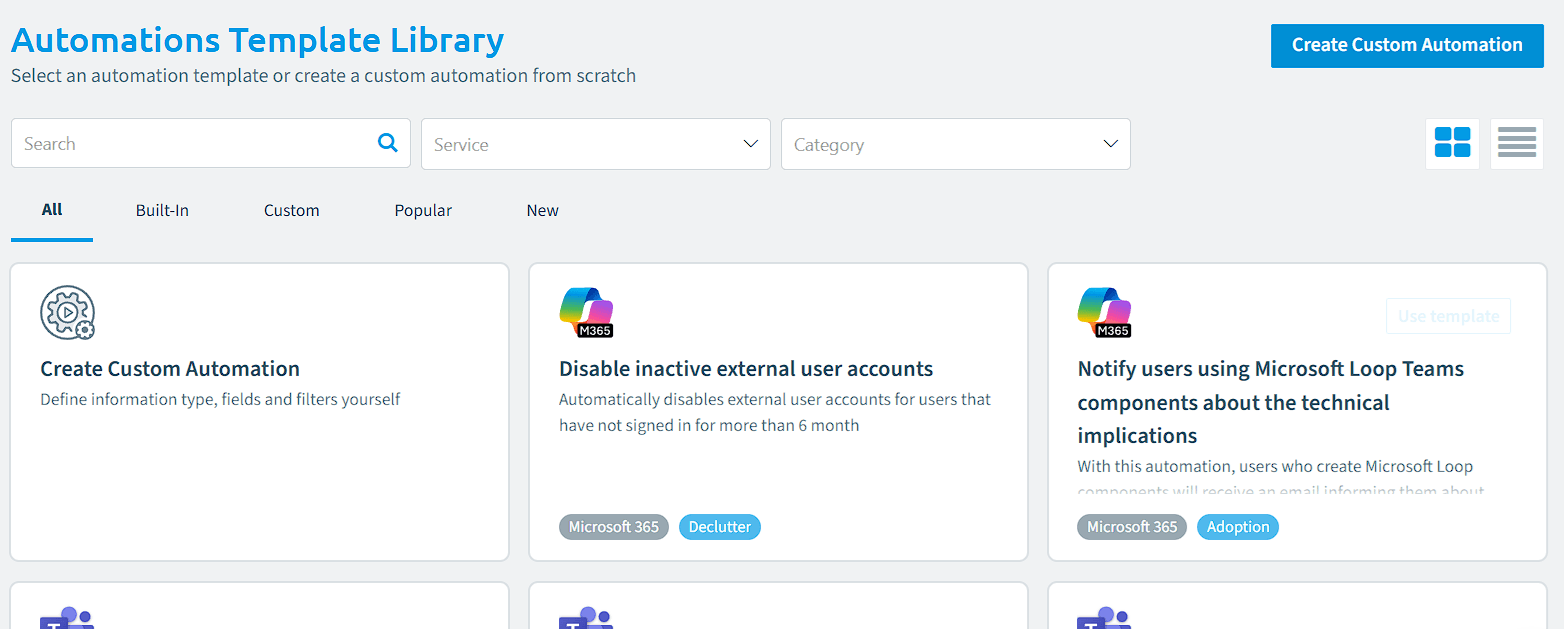Open the New tab
1564x629 pixels.
click(x=543, y=210)
